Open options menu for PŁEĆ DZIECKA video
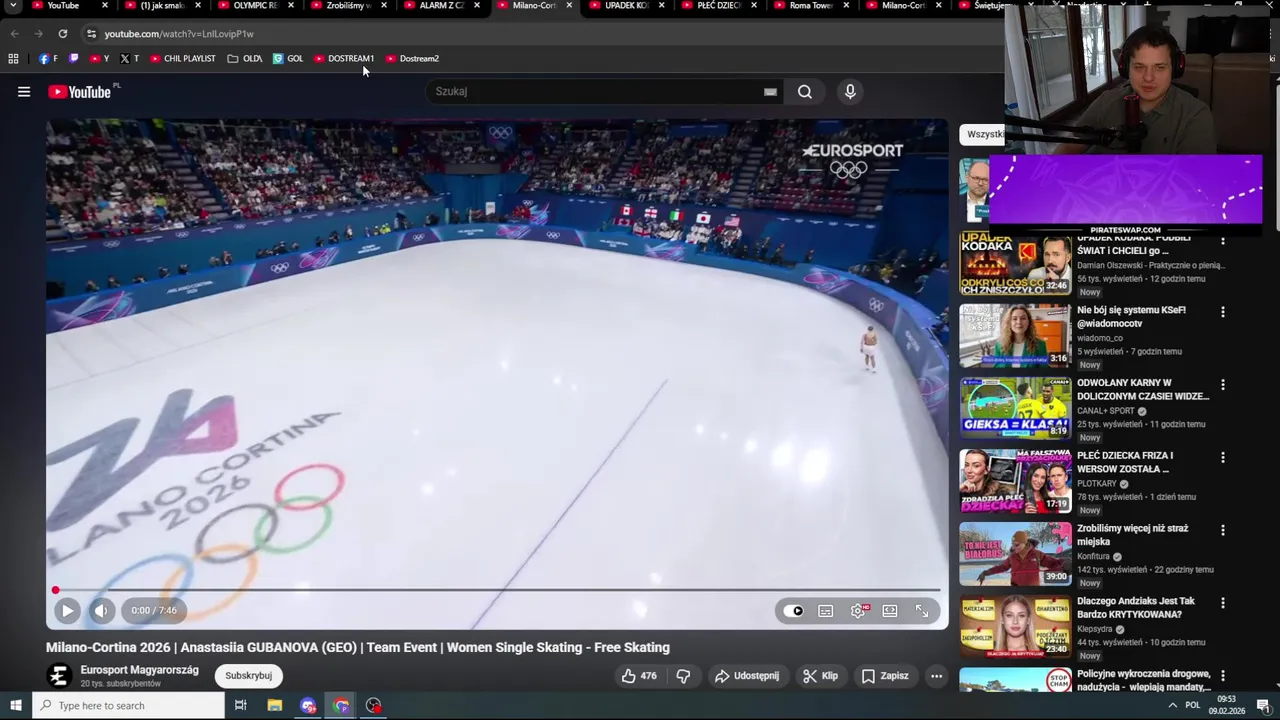The width and height of the screenshot is (1280, 720). (x=1222, y=458)
